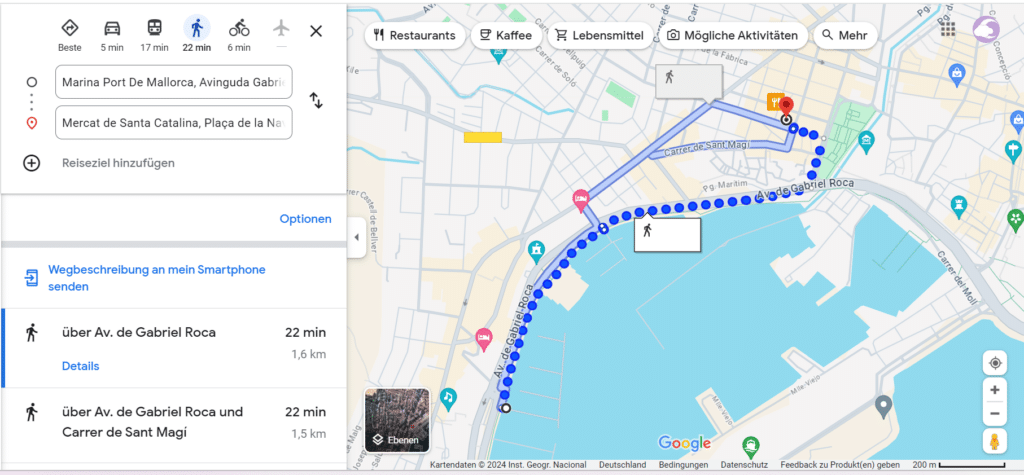This screenshot has width=1024, height=475.
Task: Zoom in with the plus button
Action: pyautogui.click(x=995, y=390)
